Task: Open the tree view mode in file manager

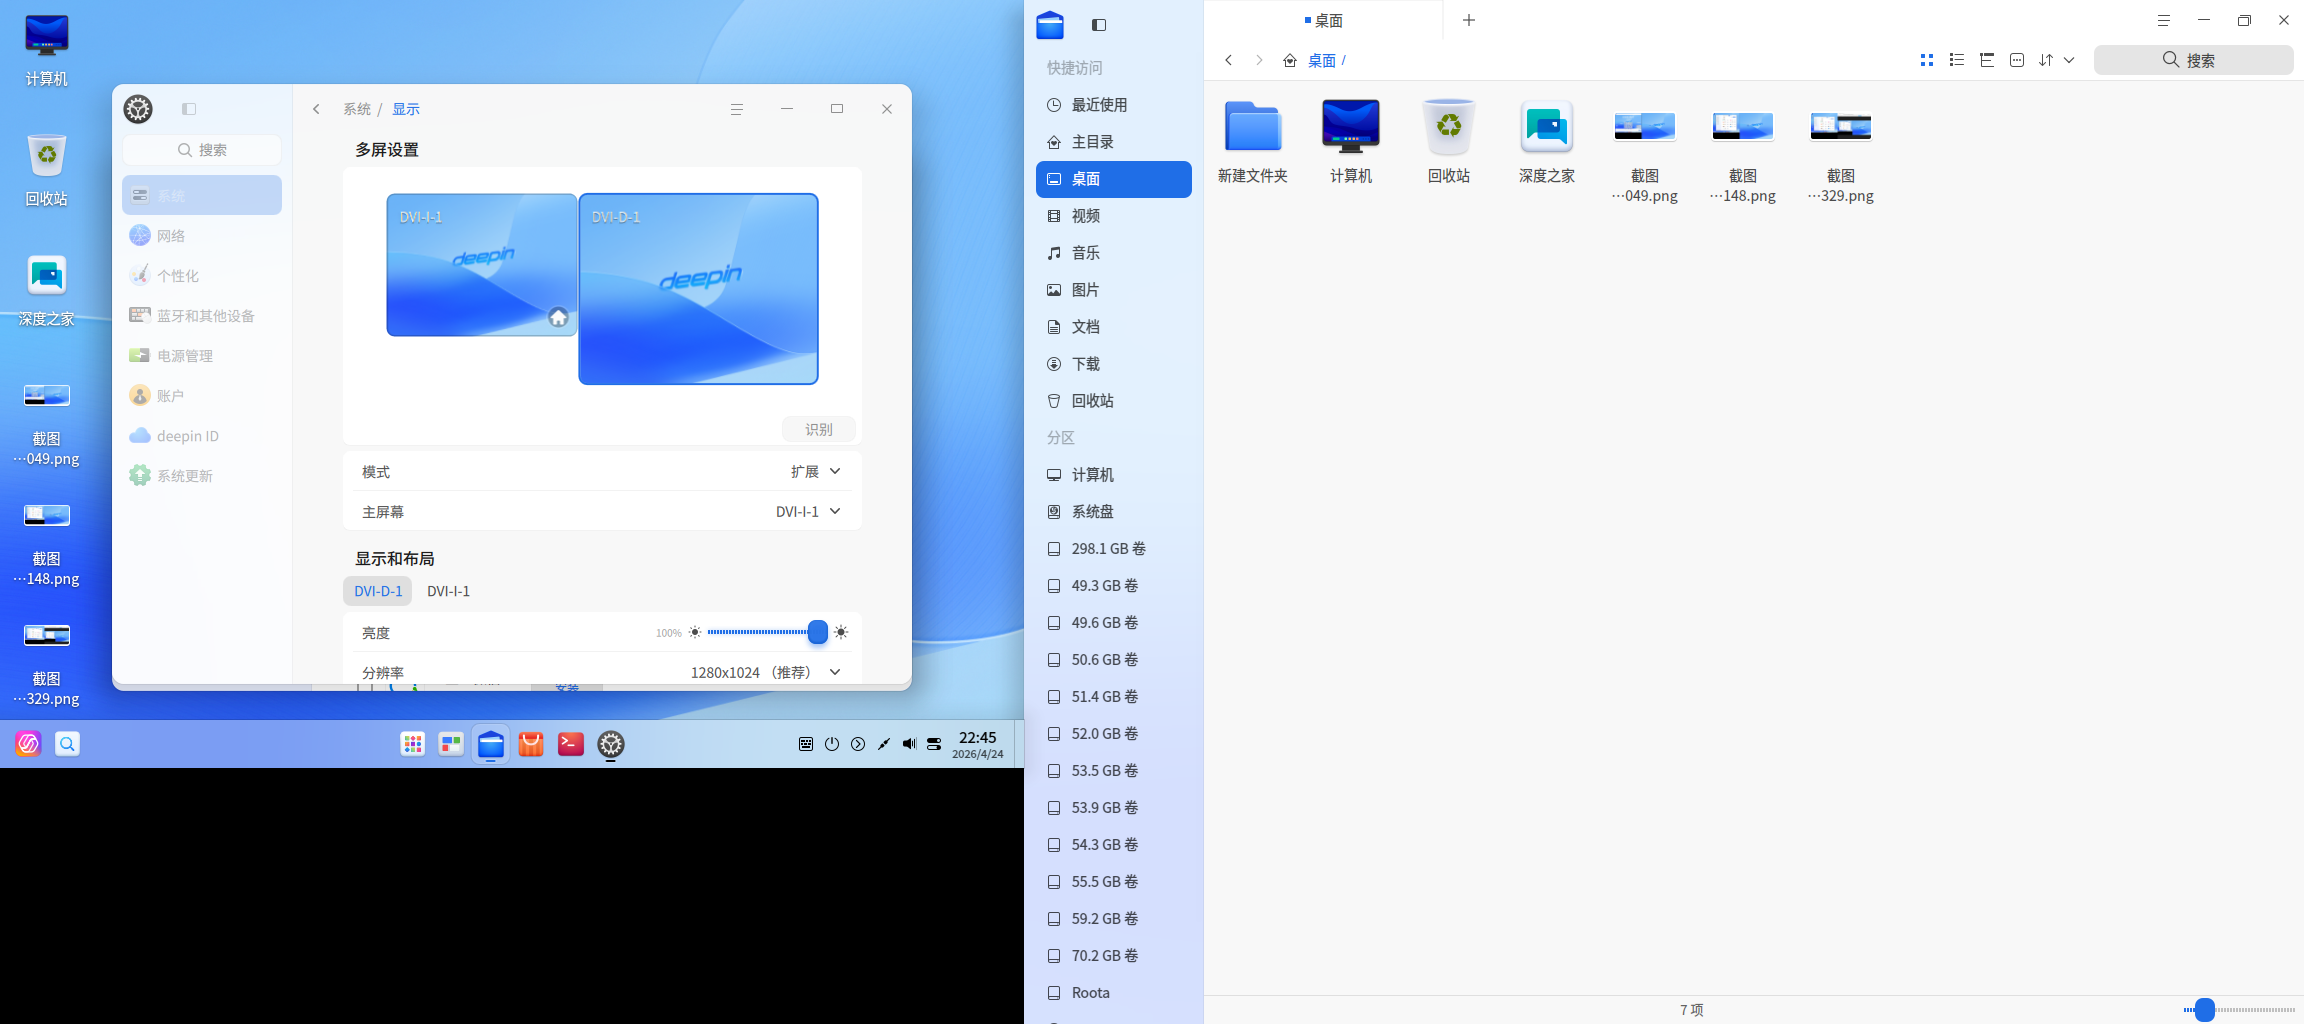Action: pos(1987,60)
